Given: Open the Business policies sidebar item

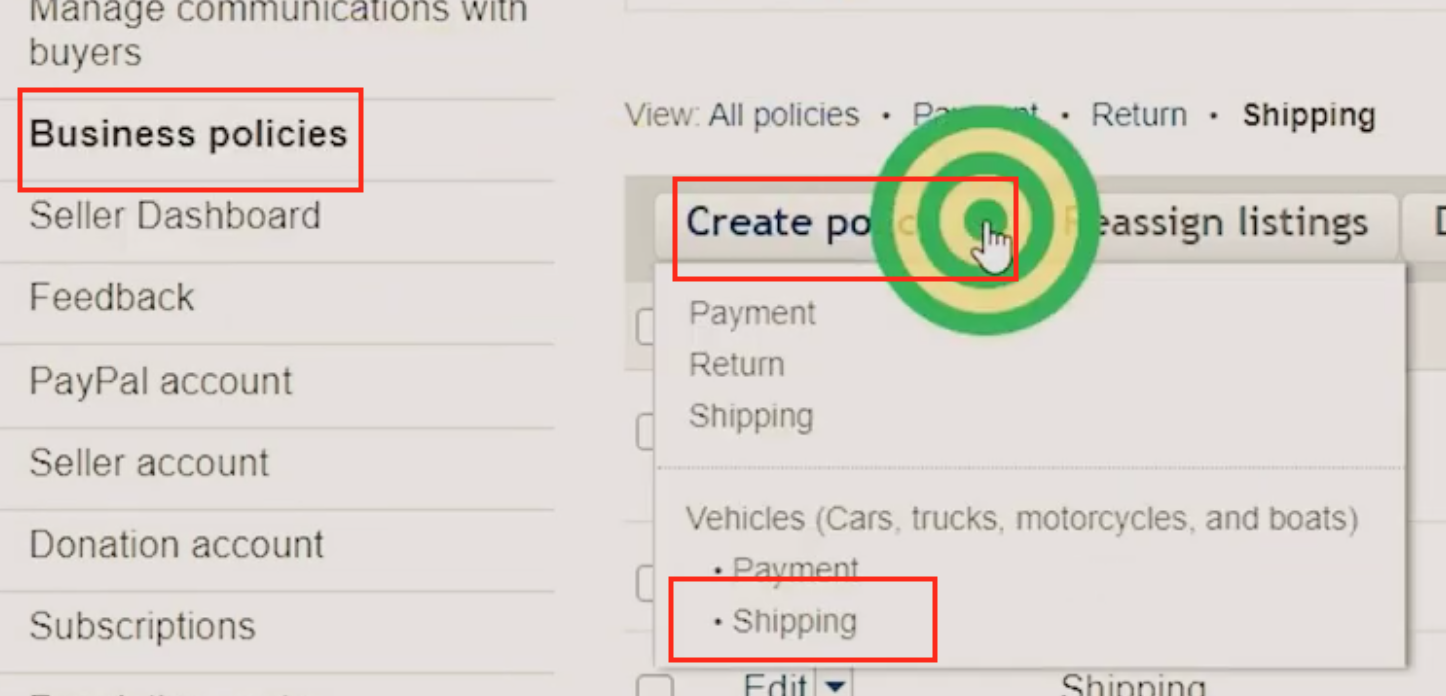Looking at the screenshot, I should pos(188,134).
